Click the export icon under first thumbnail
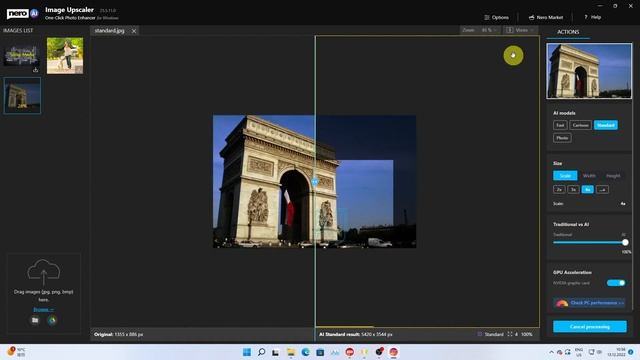The height and width of the screenshot is (360, 640). [36, 70]
